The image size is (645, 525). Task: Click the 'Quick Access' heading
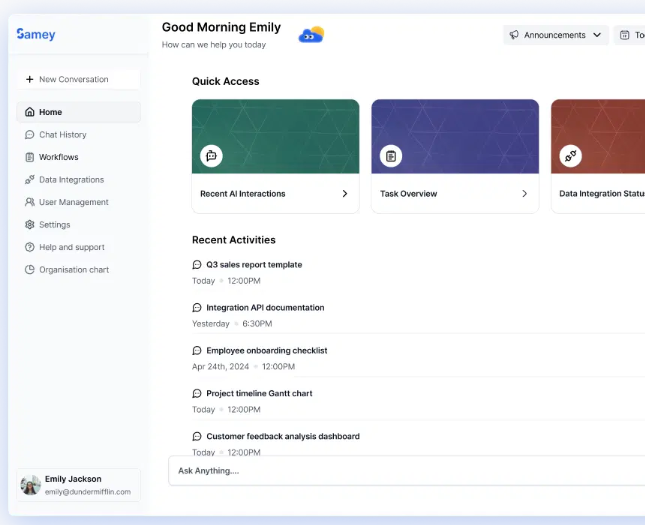click(x=225, y=81)
